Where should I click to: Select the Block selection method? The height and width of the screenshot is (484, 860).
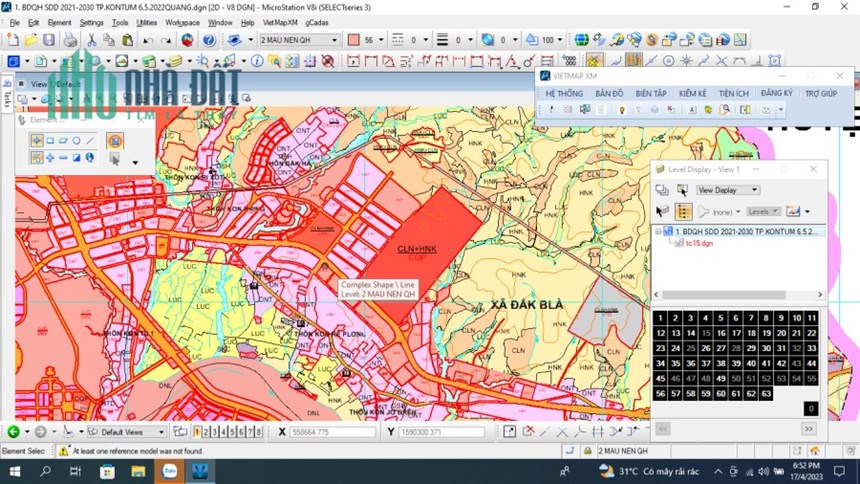pos(50,141)
